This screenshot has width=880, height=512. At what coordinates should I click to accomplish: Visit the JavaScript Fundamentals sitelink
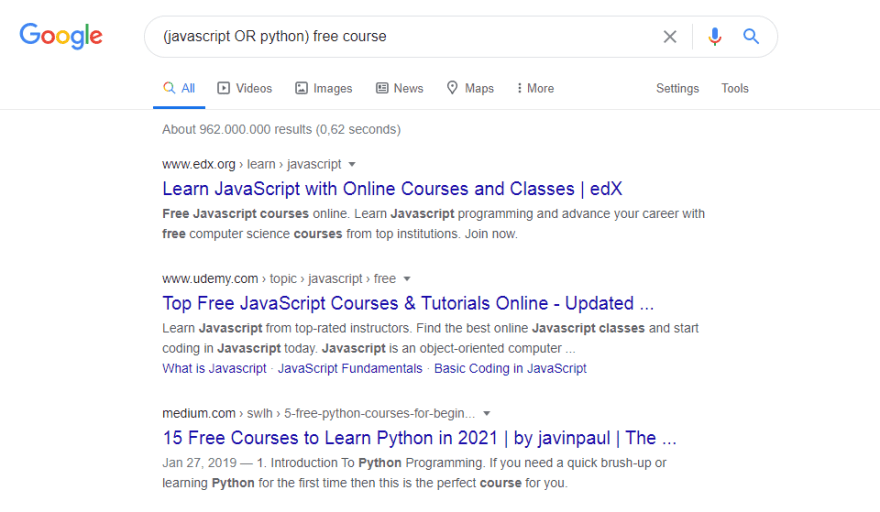350,368
